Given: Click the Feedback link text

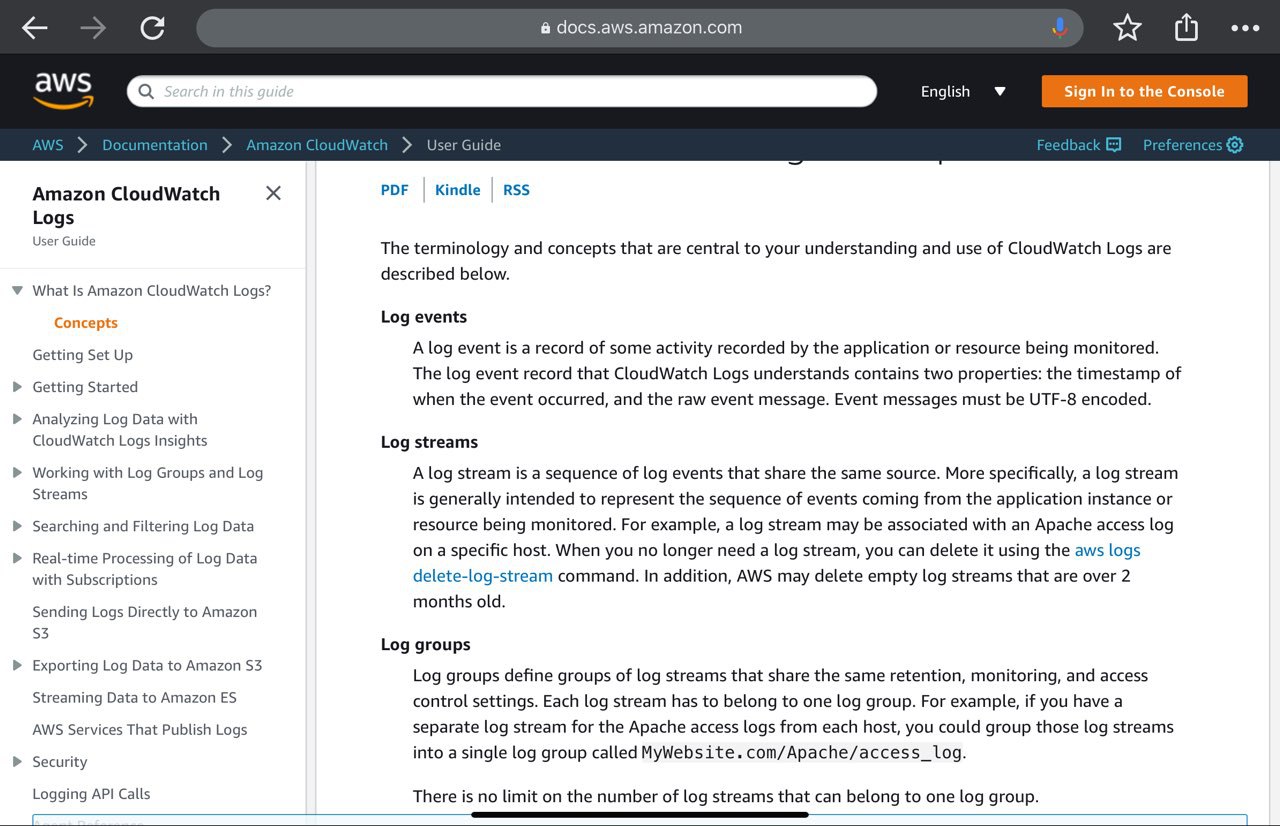Looking at the screenshot, I should pos(1068,145).
